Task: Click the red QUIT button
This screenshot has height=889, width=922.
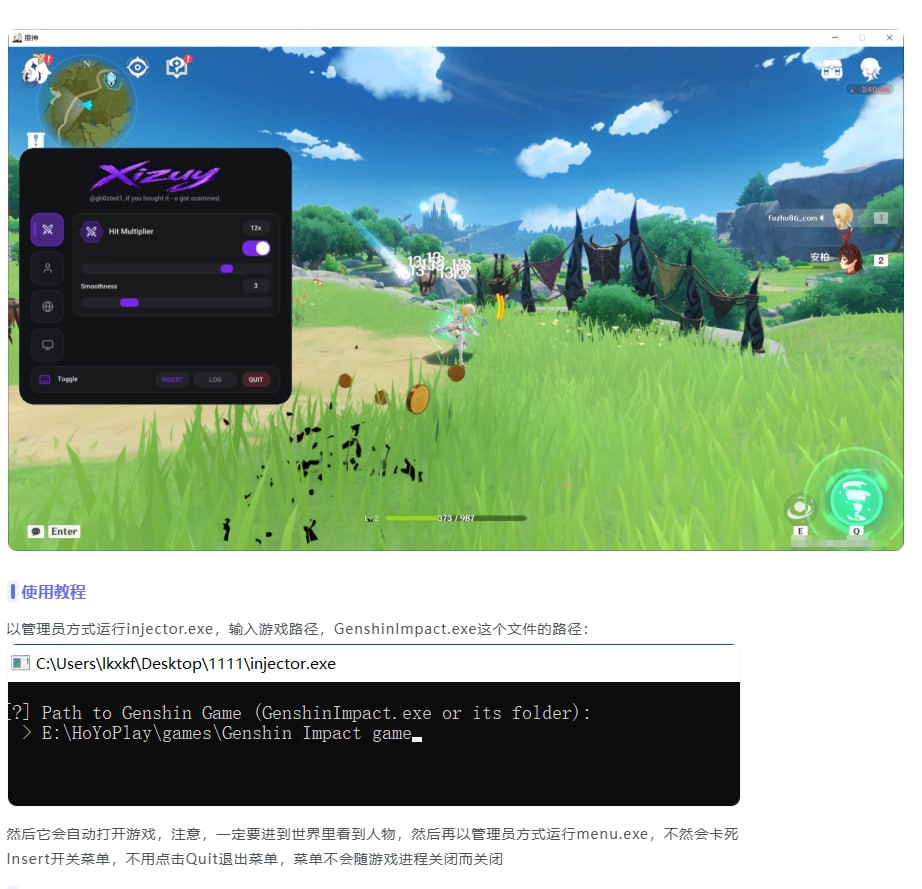Action: (256, 380)
